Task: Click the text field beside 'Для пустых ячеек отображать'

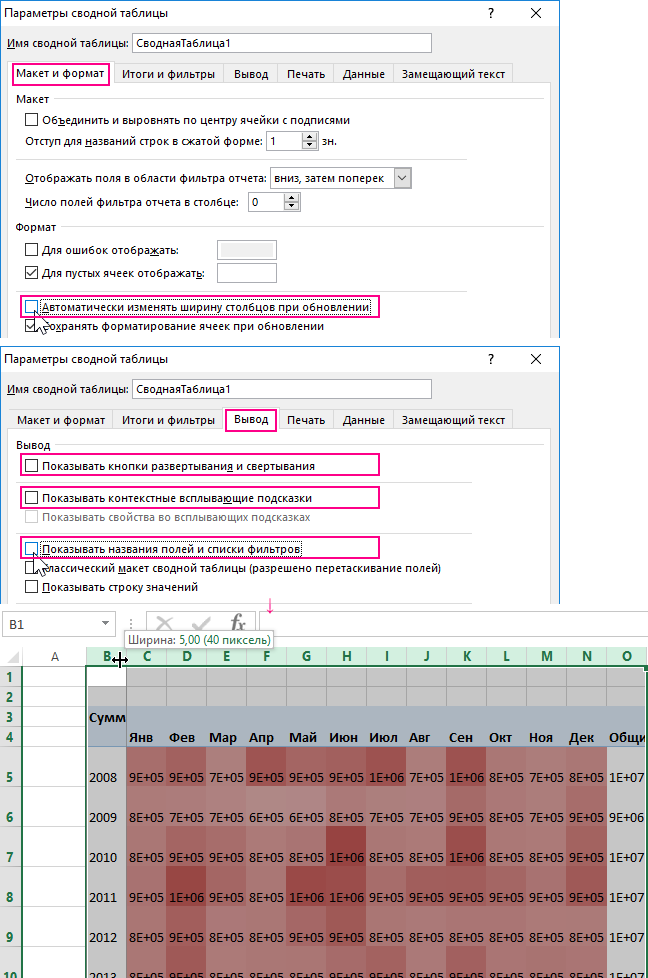Action: coord(246,273)
